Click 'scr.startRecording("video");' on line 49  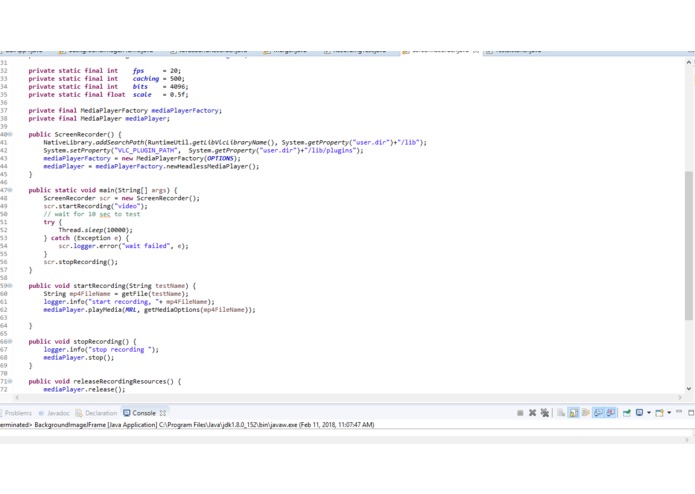(95, 206)
